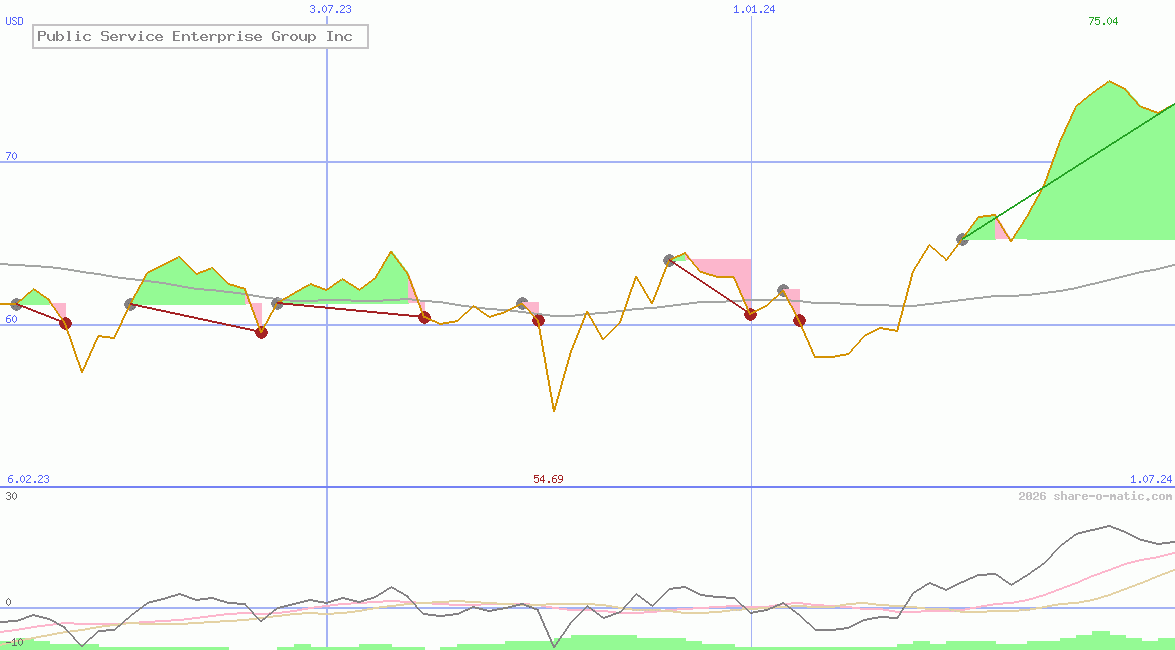Select the 1.01.24 date label

754,9
